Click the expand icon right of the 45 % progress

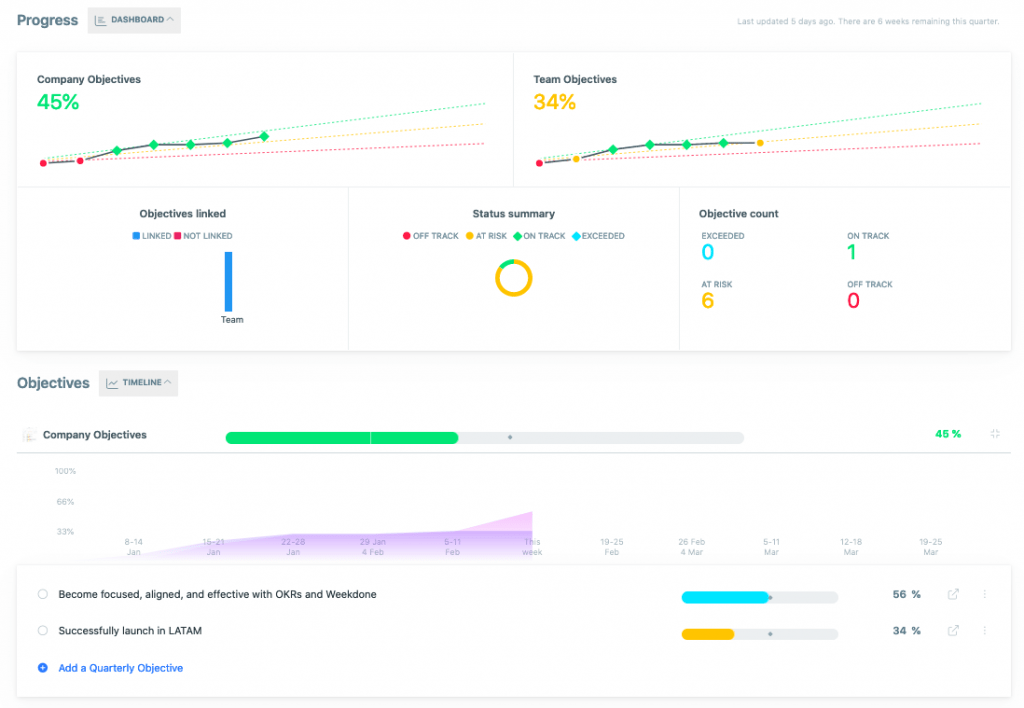(x=995, y=434)
